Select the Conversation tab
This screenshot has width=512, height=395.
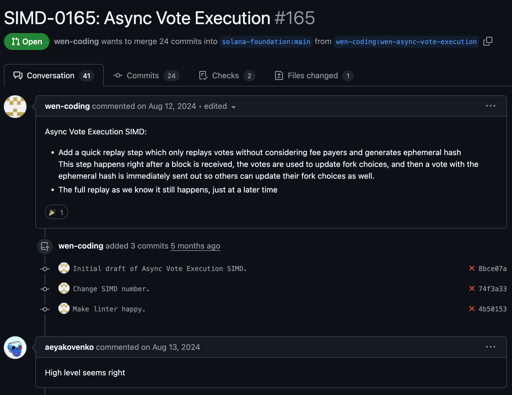click(x=54, y=76)
